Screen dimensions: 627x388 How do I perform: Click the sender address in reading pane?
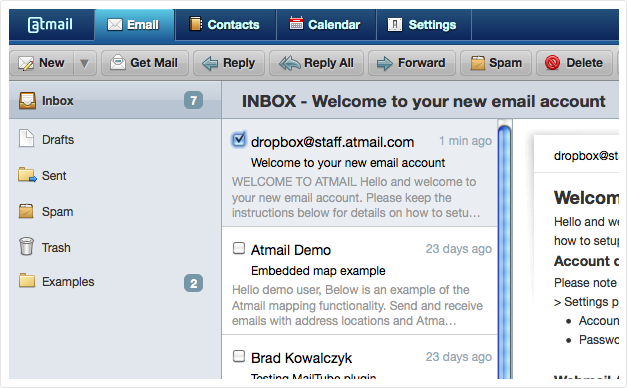click(586, 156)
